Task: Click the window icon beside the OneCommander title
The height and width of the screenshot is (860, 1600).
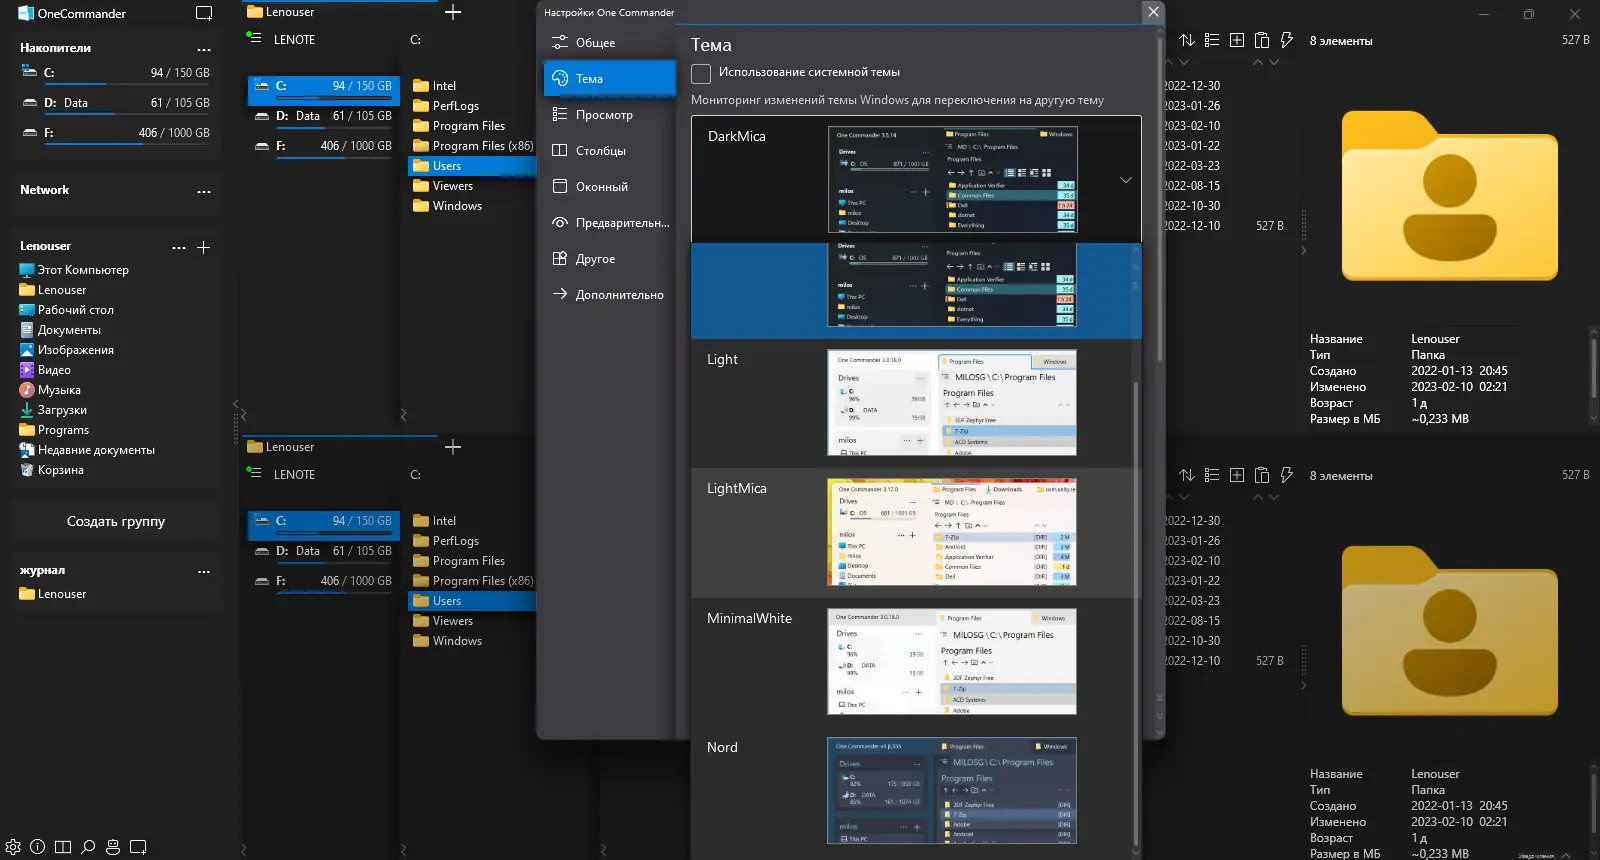Action: [204, 14]
